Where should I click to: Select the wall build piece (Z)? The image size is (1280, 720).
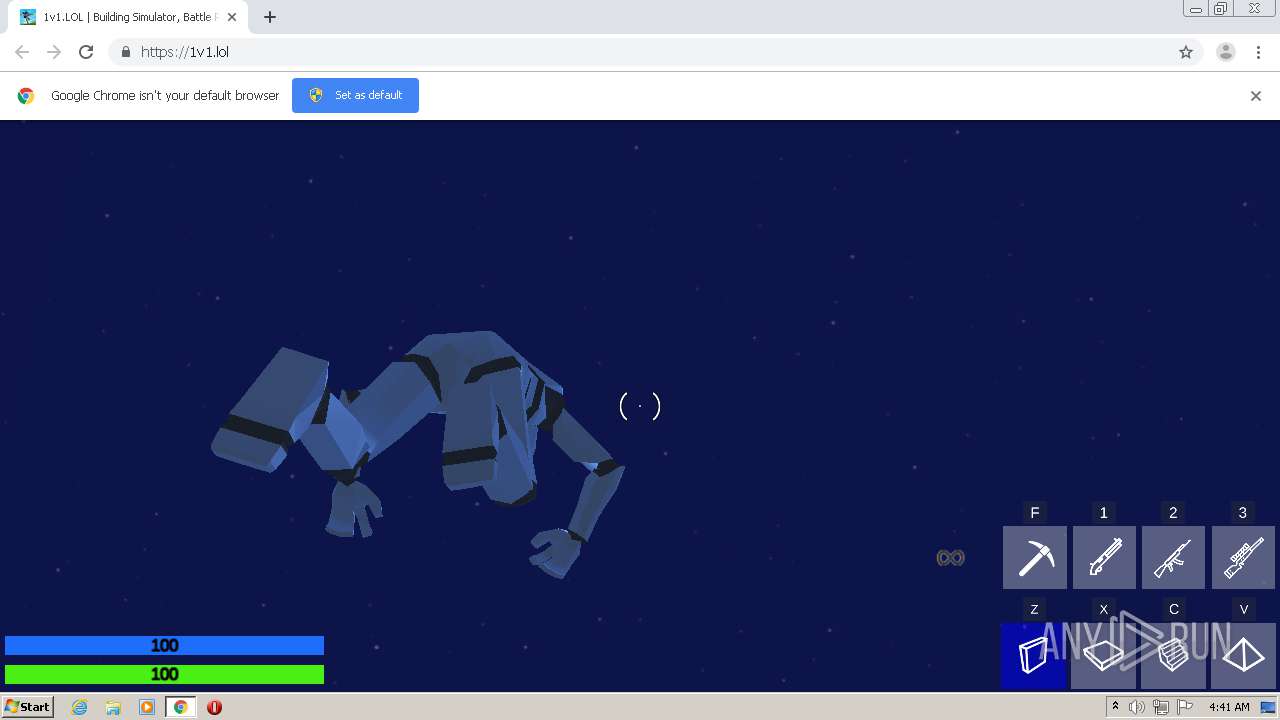pyautogui.click(x=1034, y=656)
